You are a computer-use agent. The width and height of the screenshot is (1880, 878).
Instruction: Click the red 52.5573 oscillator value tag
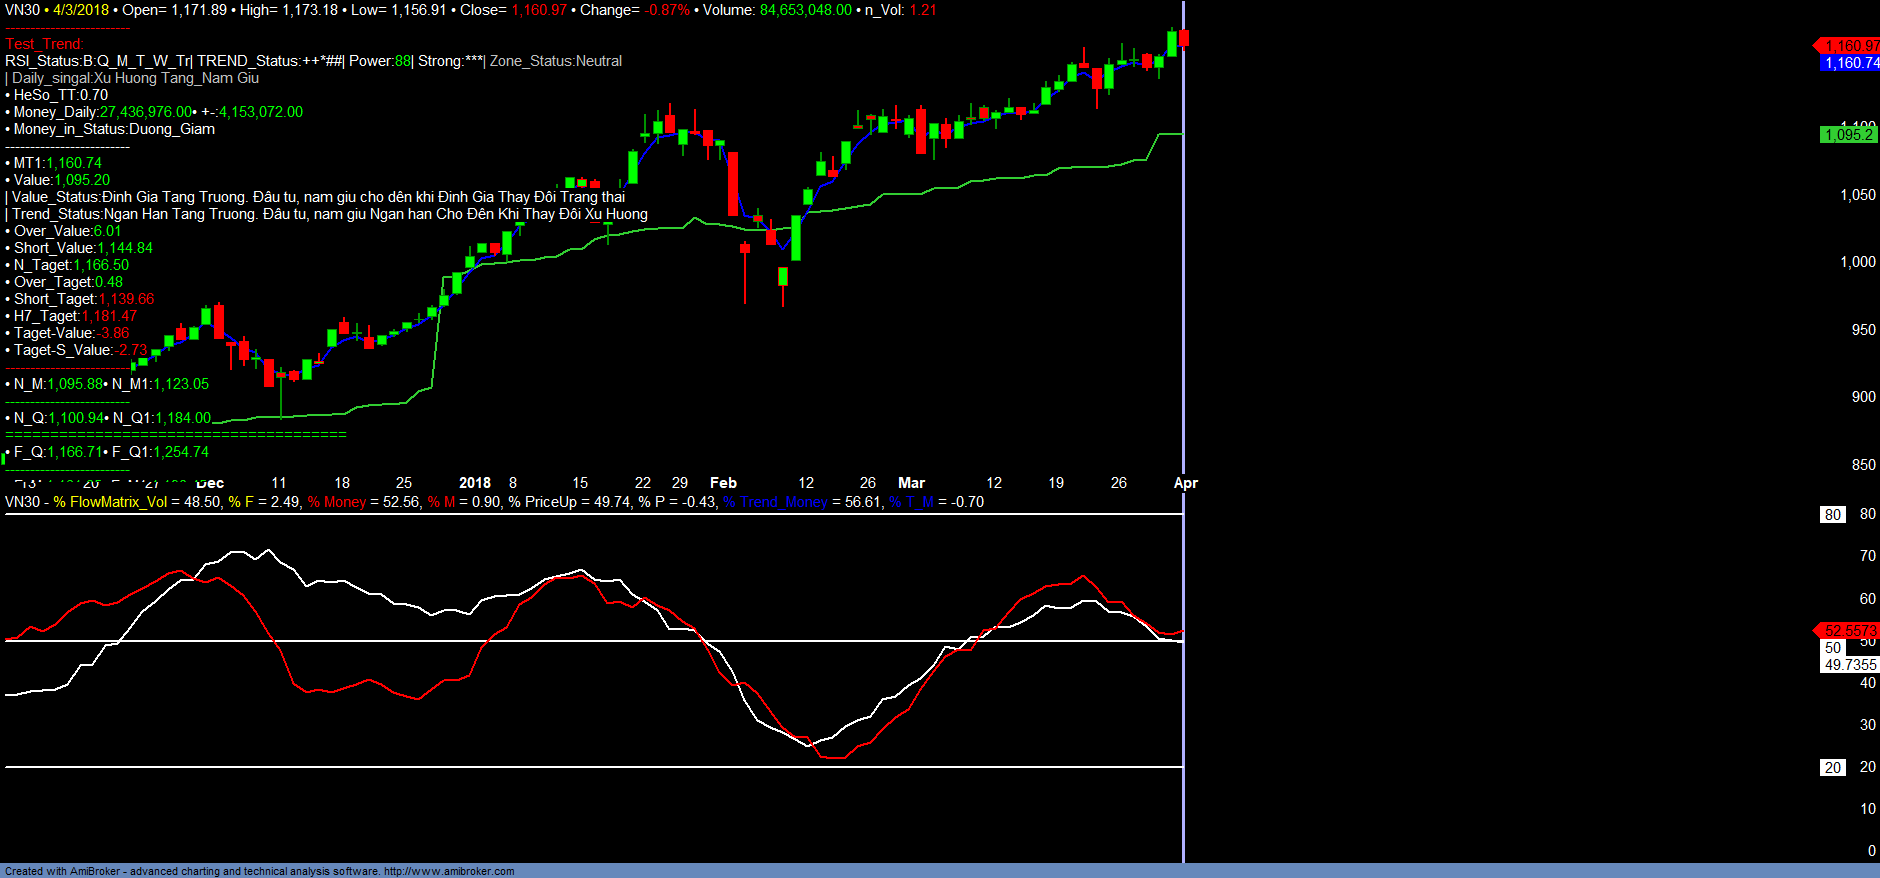point(1849,631)
